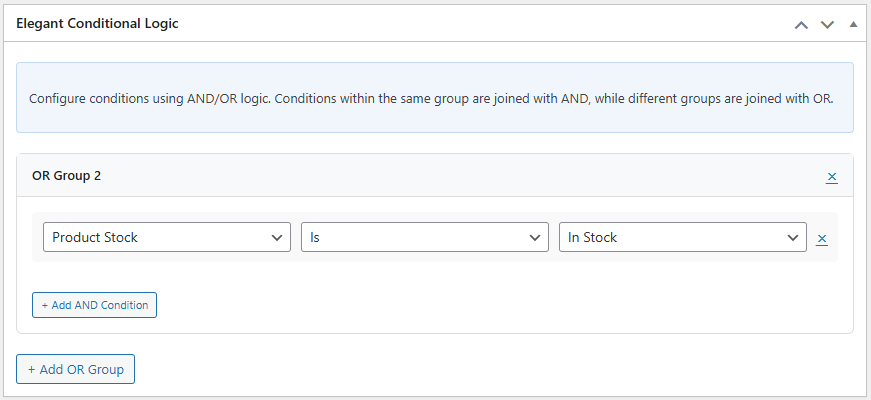
Task: Click the OR Group 2 heading label
Action: [66, 176]
